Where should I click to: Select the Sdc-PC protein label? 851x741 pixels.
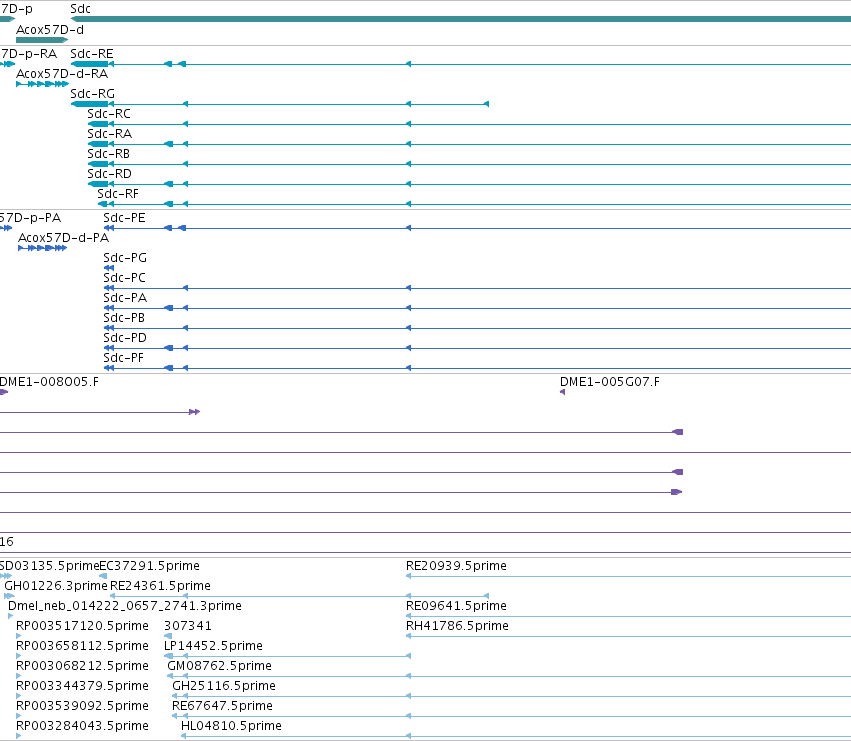click(124, 278)
